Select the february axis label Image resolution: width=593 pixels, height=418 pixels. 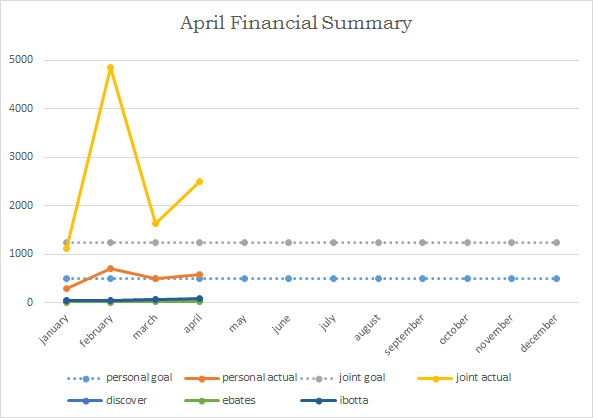click(x=96, y=331)
